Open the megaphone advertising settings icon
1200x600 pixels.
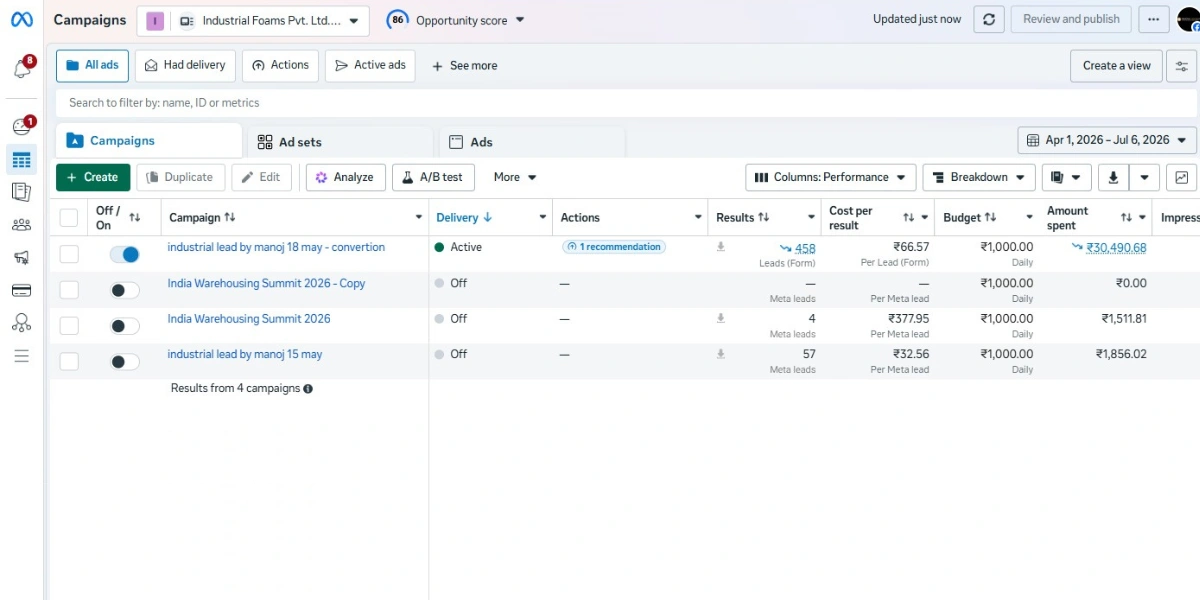tap(21, 258)
